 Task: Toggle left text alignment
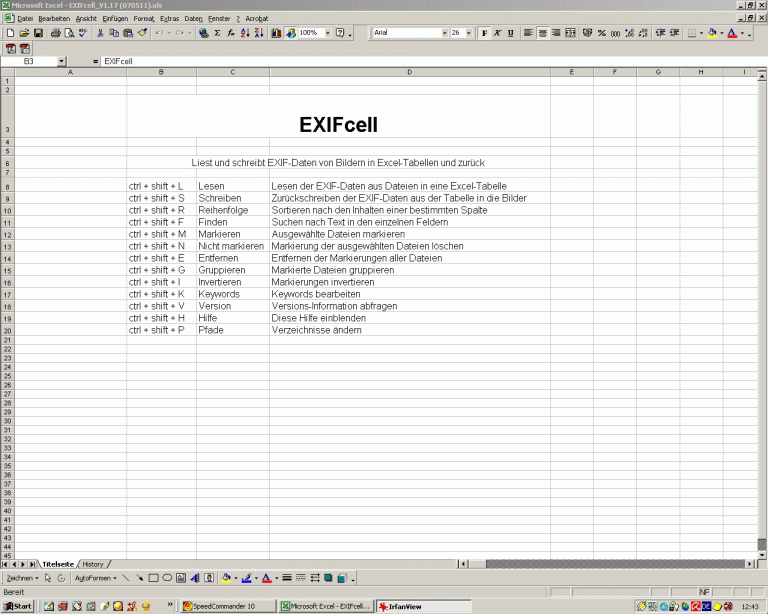pyautogui.click(x=528, y=33)
